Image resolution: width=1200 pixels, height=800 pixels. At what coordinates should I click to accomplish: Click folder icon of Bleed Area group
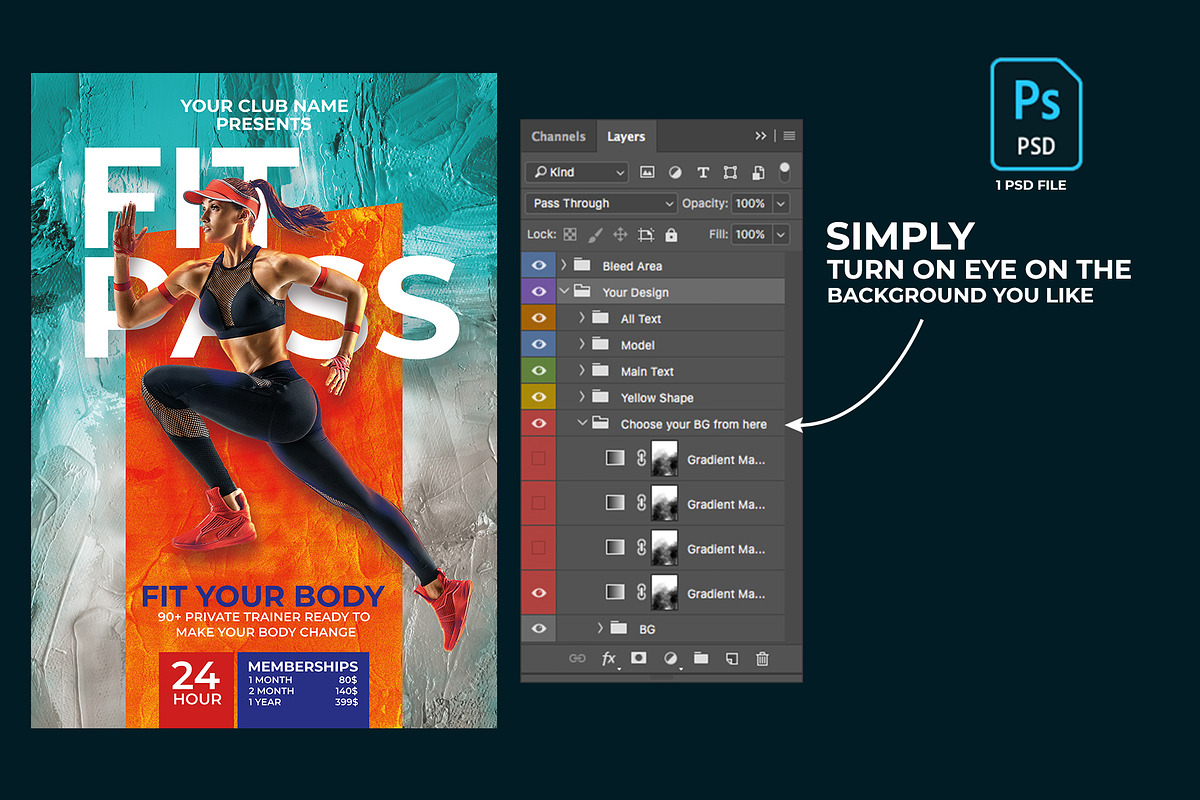point(582,265)
